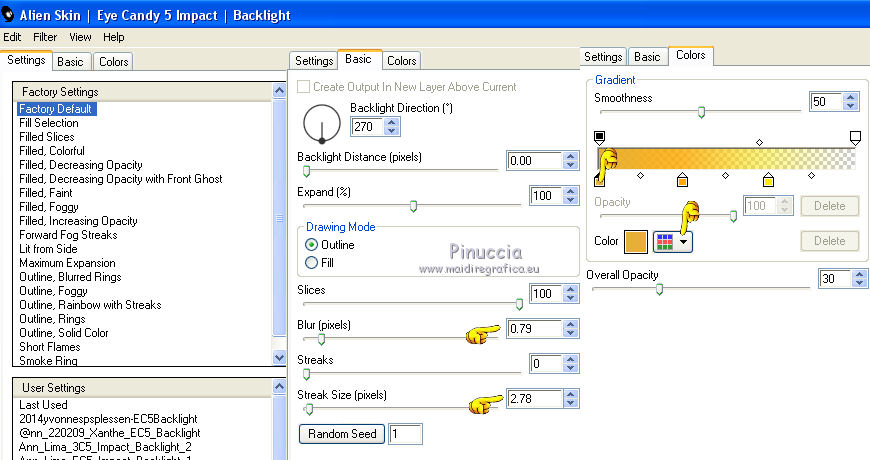
Task: Click the Backlight Distance slider handle
Action: click(306, 171)
